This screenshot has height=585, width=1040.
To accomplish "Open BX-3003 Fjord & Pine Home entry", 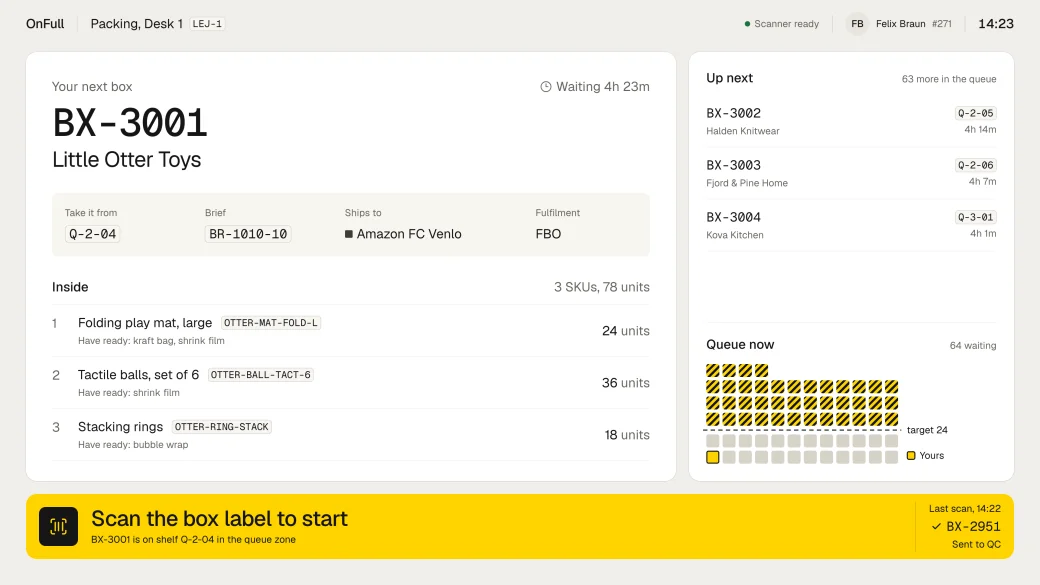I will (851, 173).
